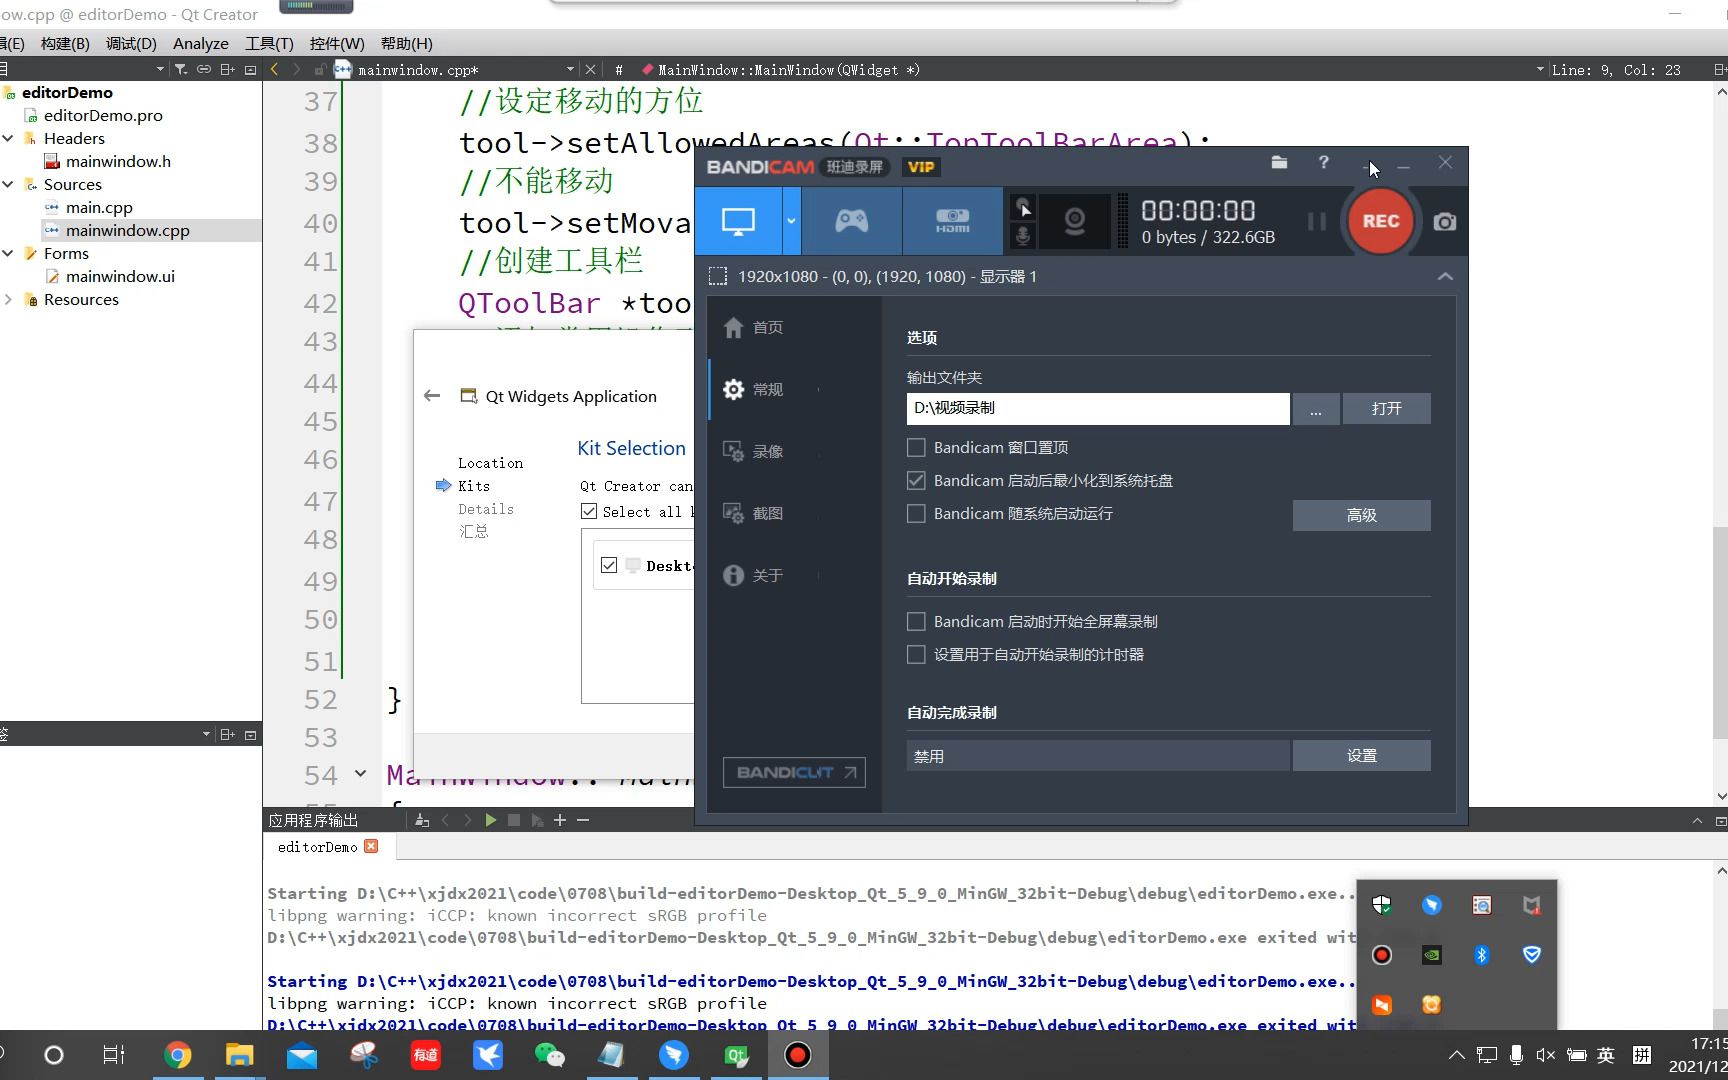The image size is (1728, 1080).
Task: Open Chrome from the taskbar
Action: pos(177,1055)
